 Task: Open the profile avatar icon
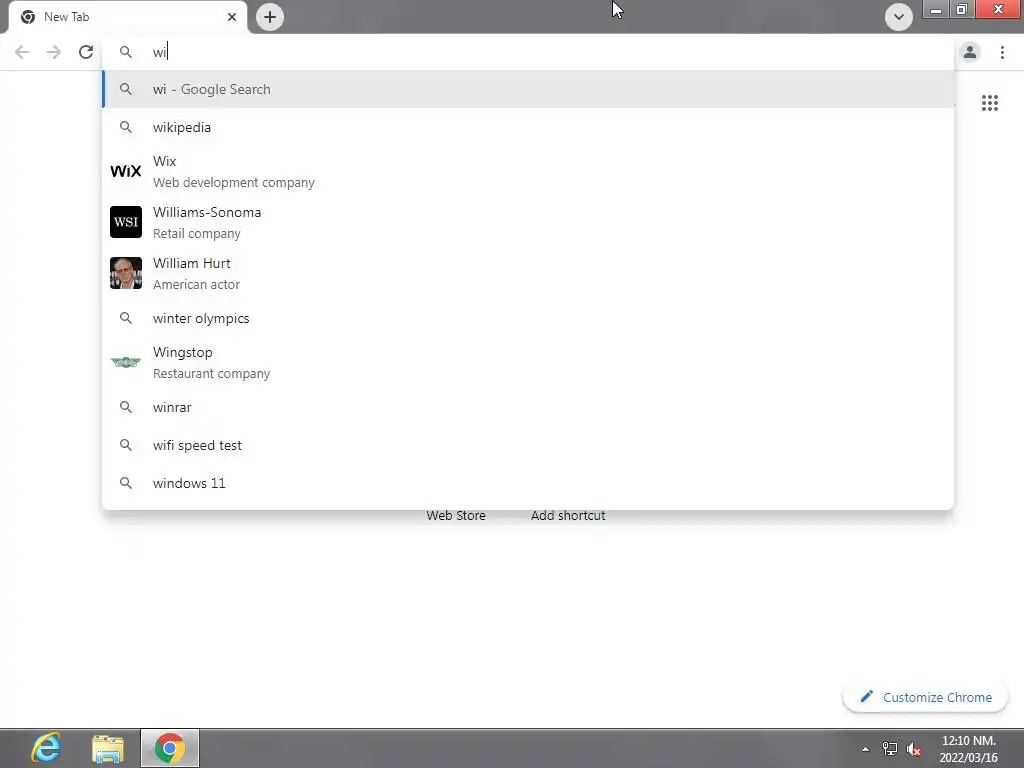coord(970,52)
